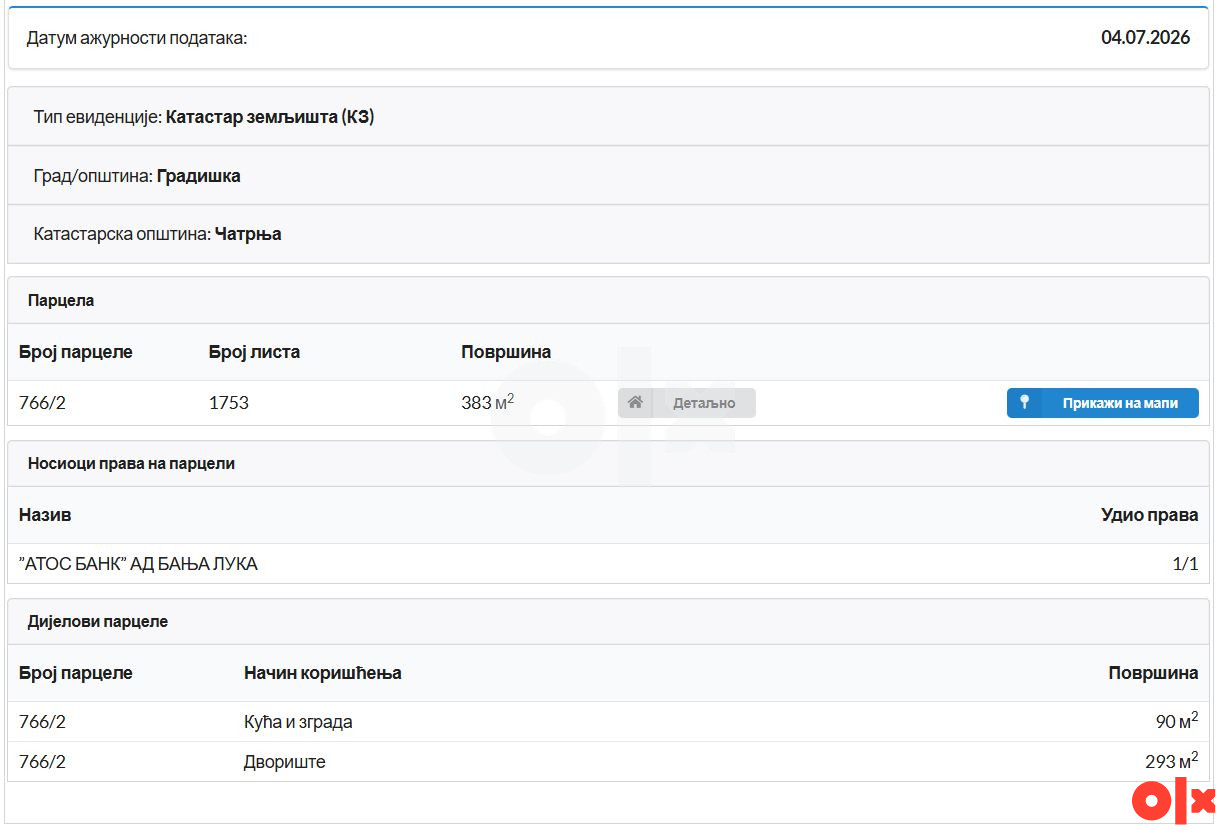Click the house icon on Детално button
1226x835 pixels.
[x=635, y=403]
